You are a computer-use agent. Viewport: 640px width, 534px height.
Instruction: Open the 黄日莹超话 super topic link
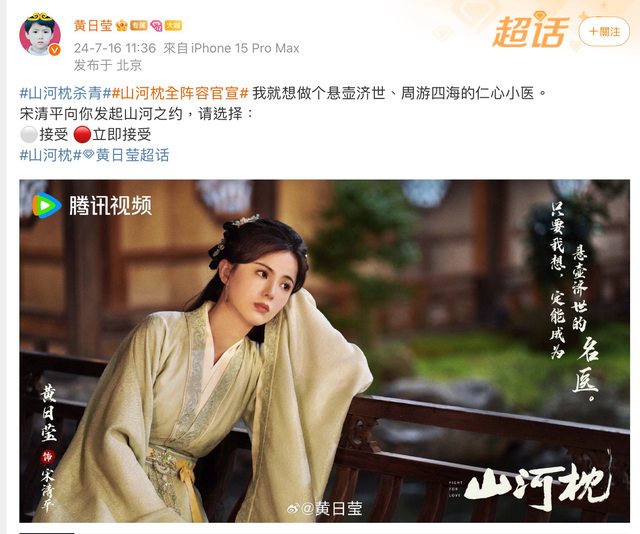coord(132,155)
